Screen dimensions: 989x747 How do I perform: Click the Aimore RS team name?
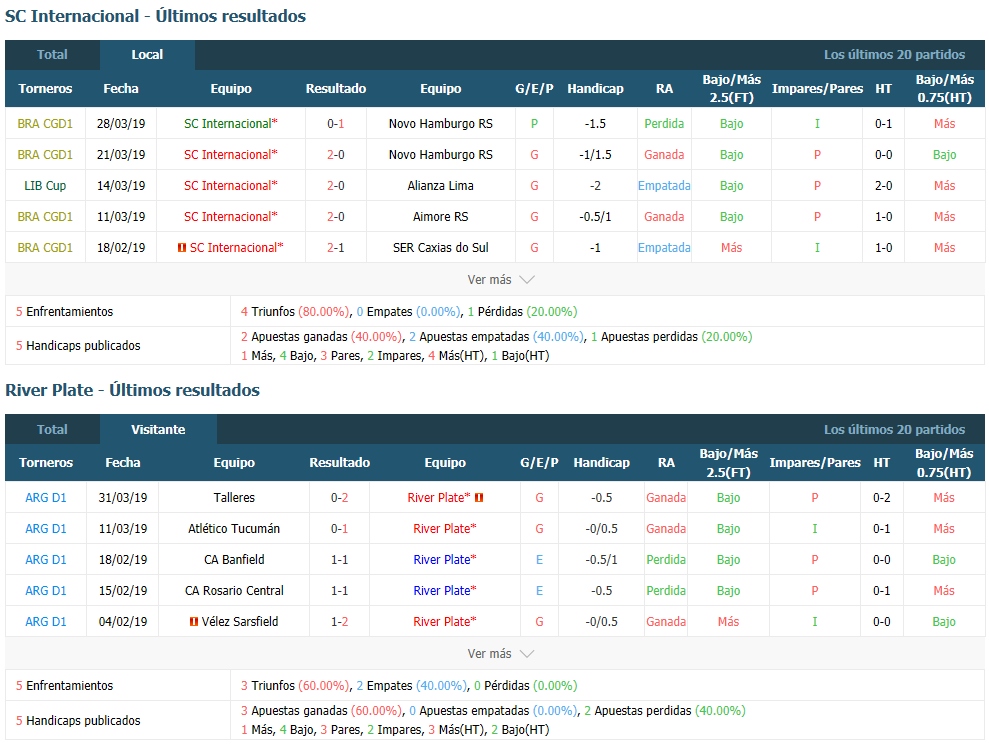(x=440, y=216)
